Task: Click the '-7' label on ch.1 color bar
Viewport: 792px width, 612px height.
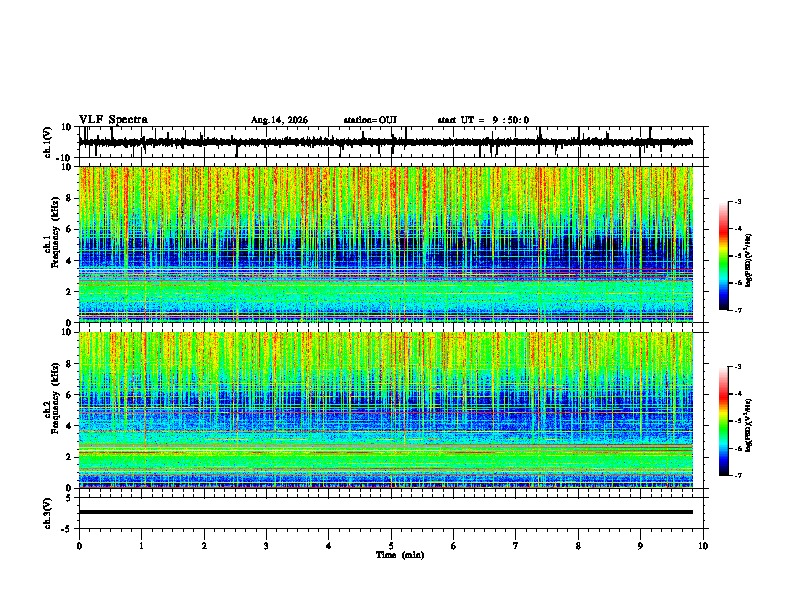Action: pos(737,310)
